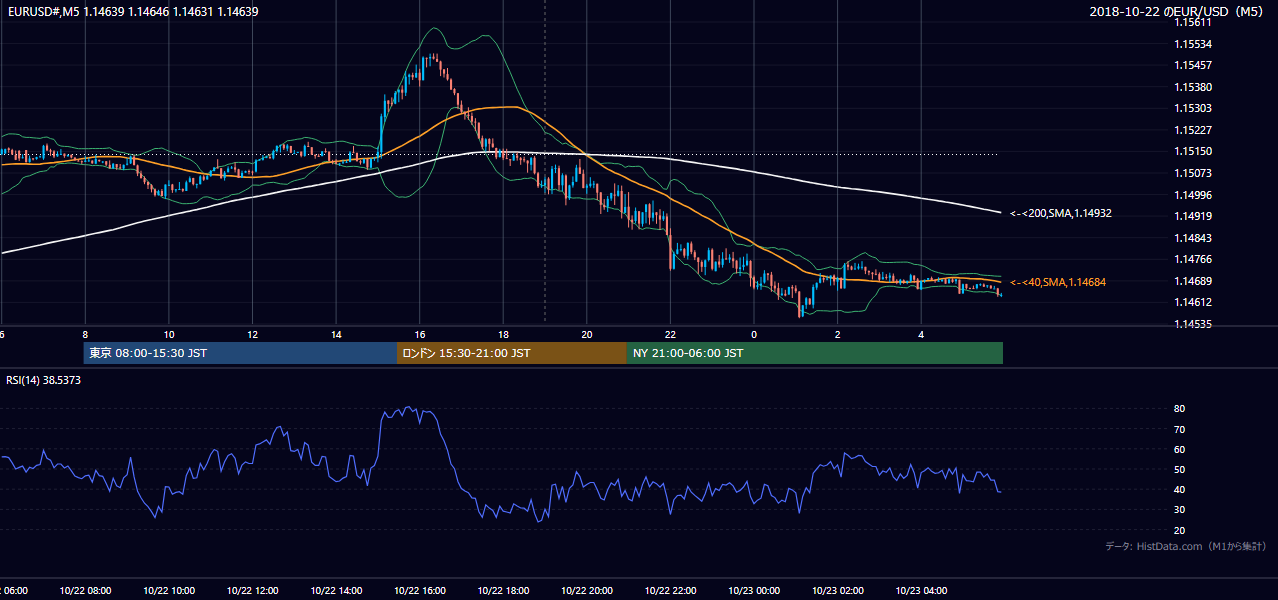Click the hour label 14 under the price chart
Image resolution: width=1278 pixels, height=600 pixels.
click(x=336, y=334)
